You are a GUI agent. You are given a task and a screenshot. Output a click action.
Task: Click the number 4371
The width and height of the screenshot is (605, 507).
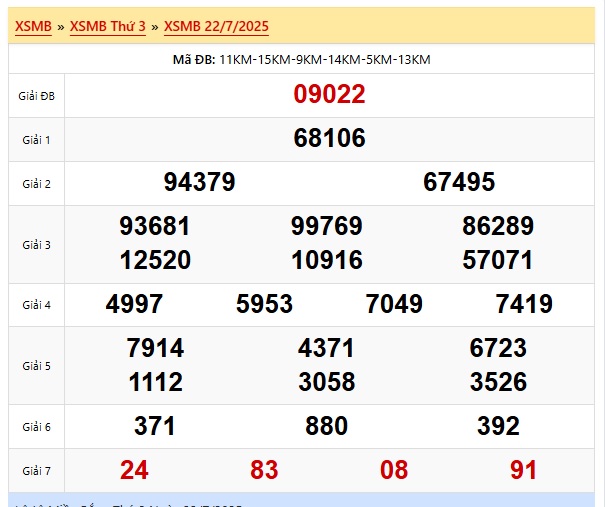point(326,348)
